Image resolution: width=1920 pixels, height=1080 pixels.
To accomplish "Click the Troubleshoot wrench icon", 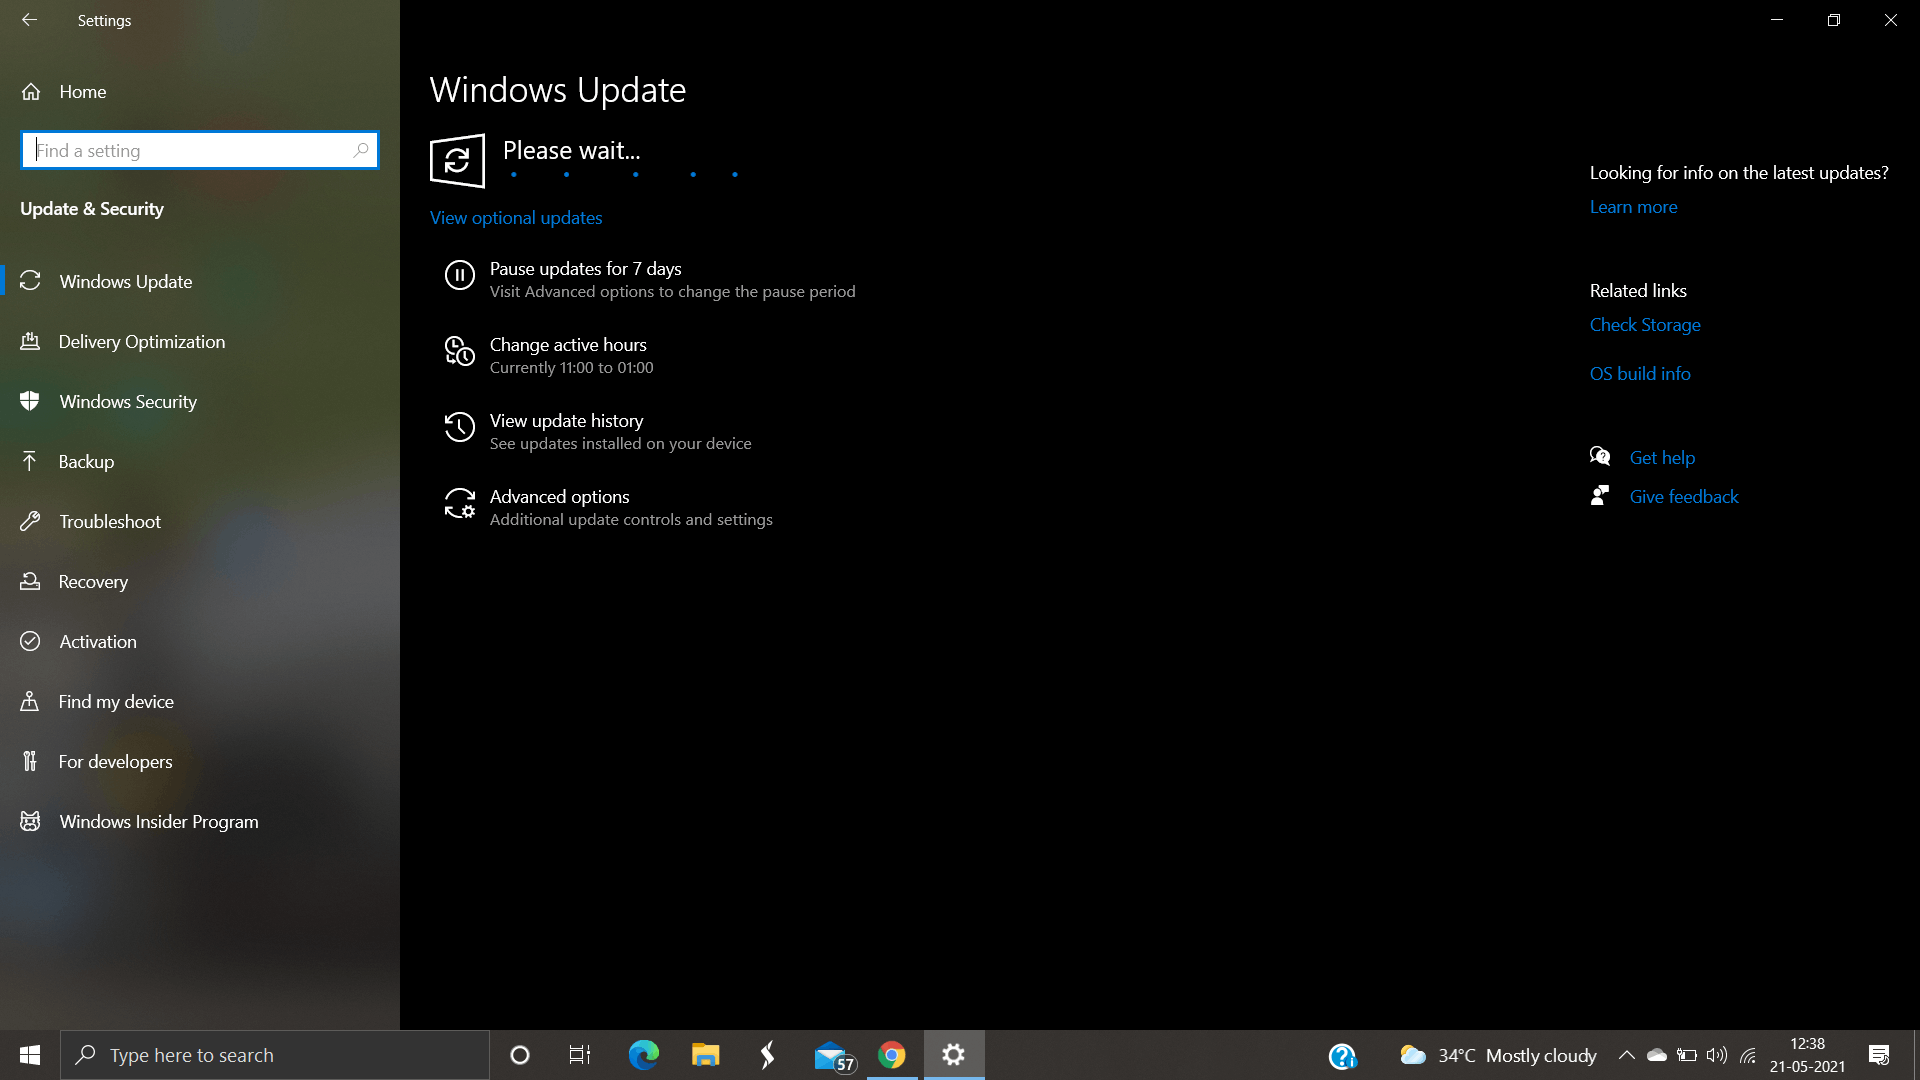I will [x=30, y=521].
